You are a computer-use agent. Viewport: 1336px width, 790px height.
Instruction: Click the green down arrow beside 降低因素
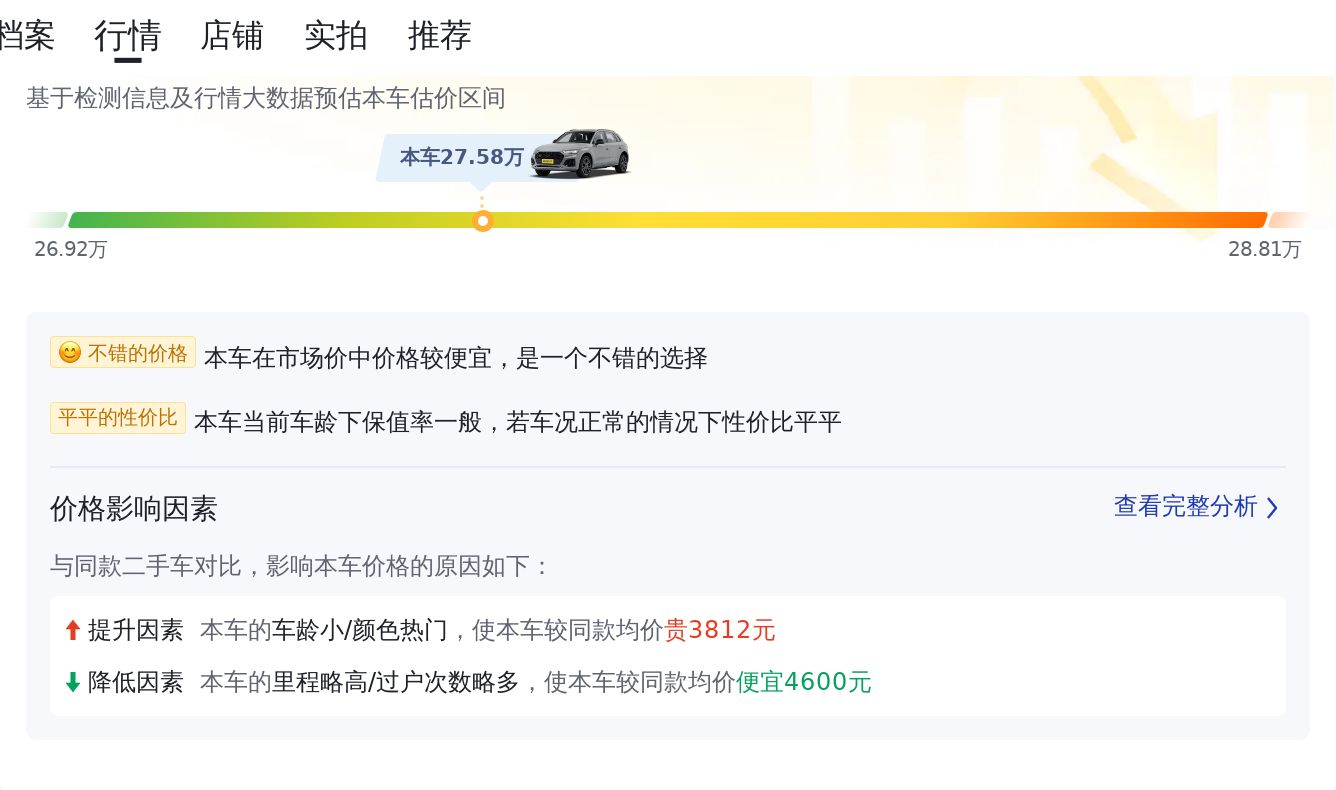coord(72,682)
